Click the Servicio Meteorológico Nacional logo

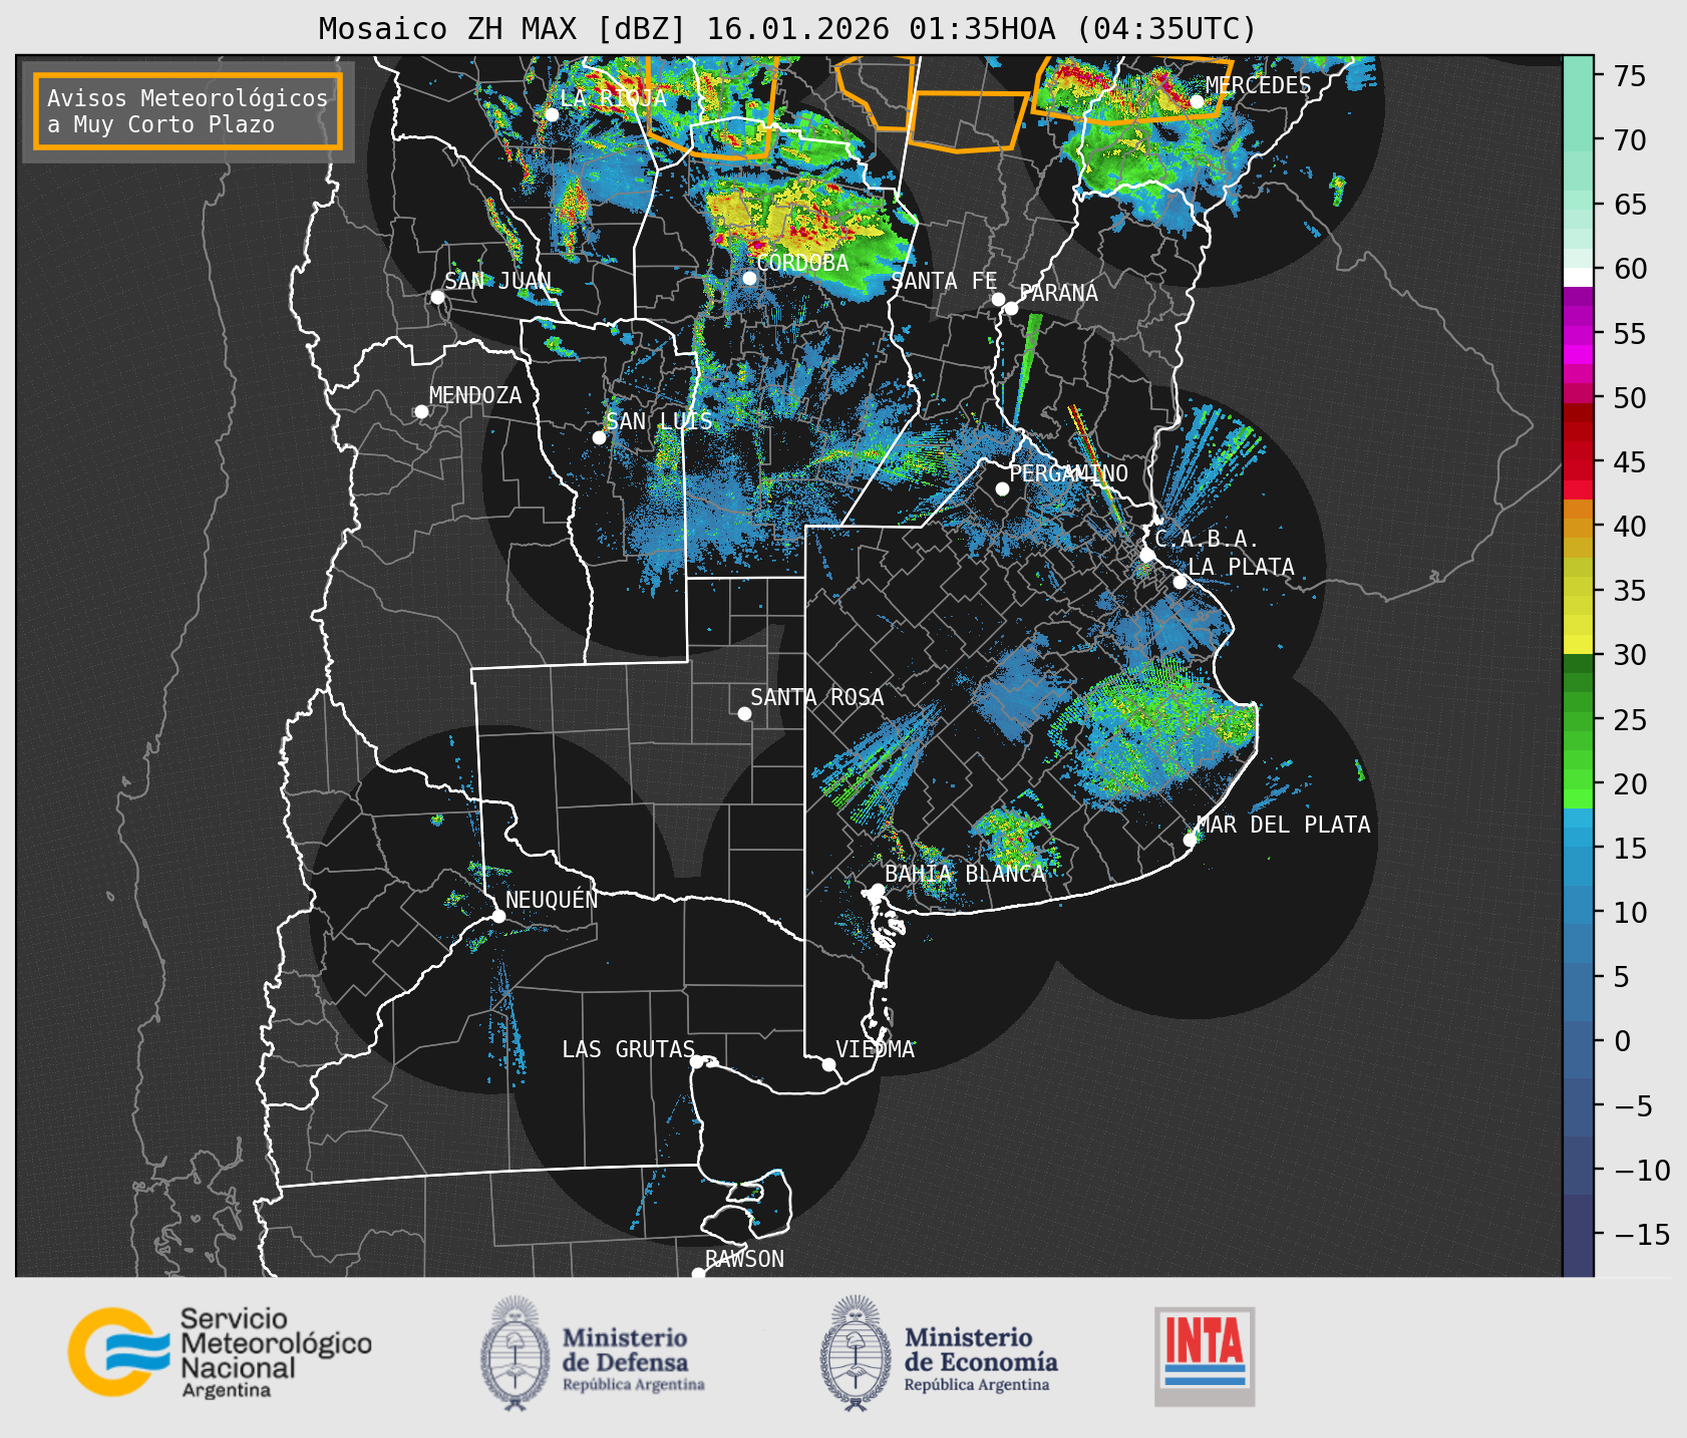coord(220,1352)
